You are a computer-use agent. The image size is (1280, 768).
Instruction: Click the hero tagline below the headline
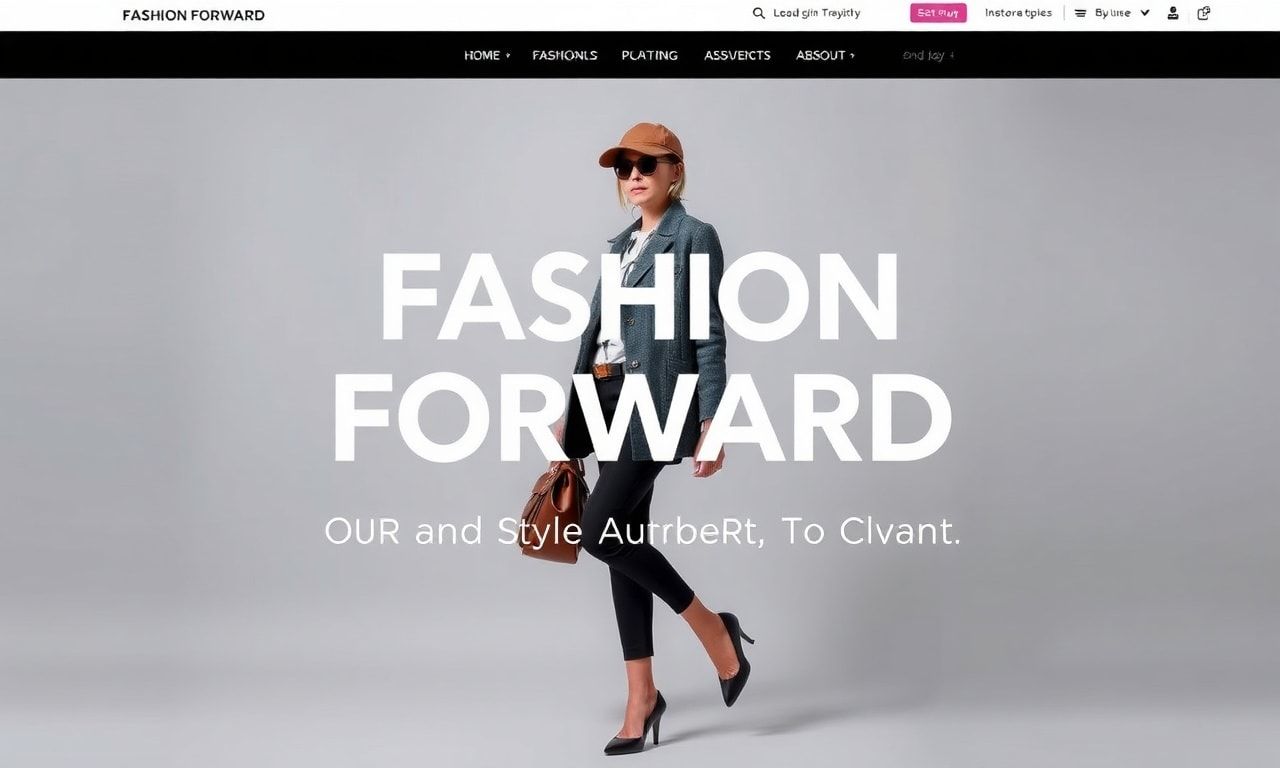click(x=642, y=531)
